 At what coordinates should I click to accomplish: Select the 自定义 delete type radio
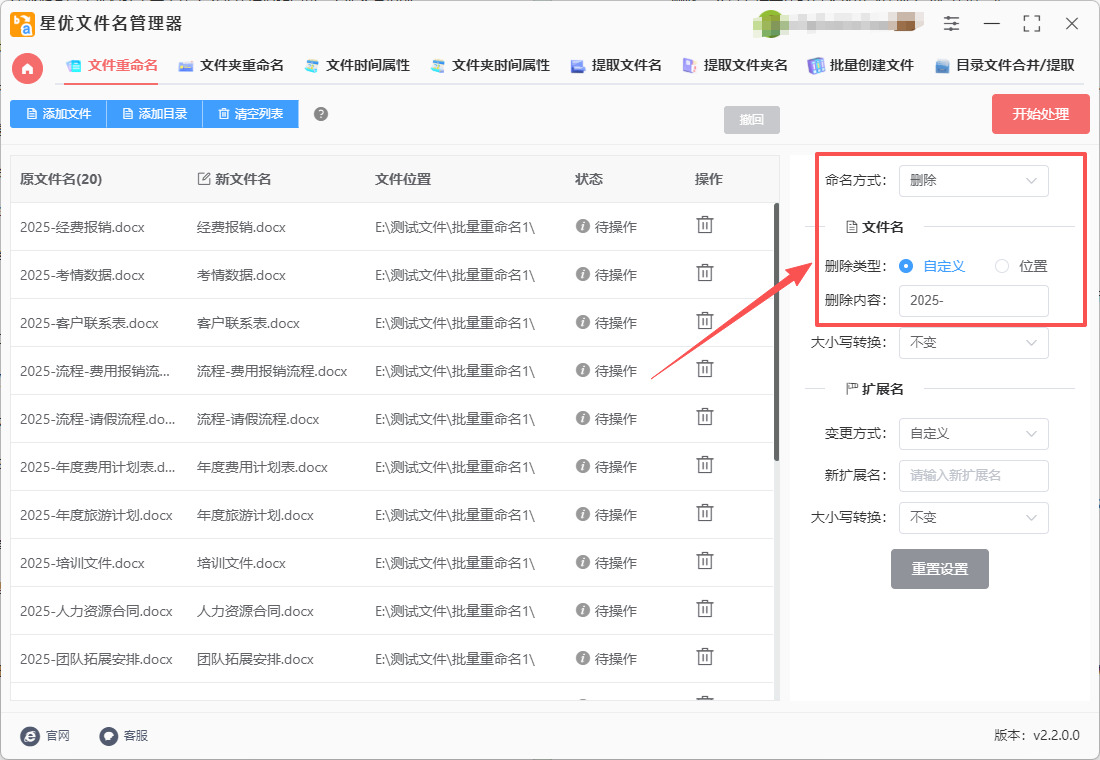906,266
